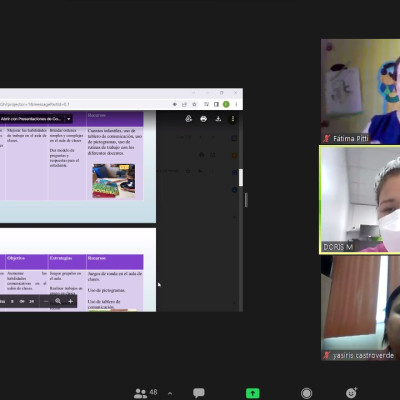Screen dimensions: 400x400
Task: Add the file shortcut to Drive
Action: (189, 119)
